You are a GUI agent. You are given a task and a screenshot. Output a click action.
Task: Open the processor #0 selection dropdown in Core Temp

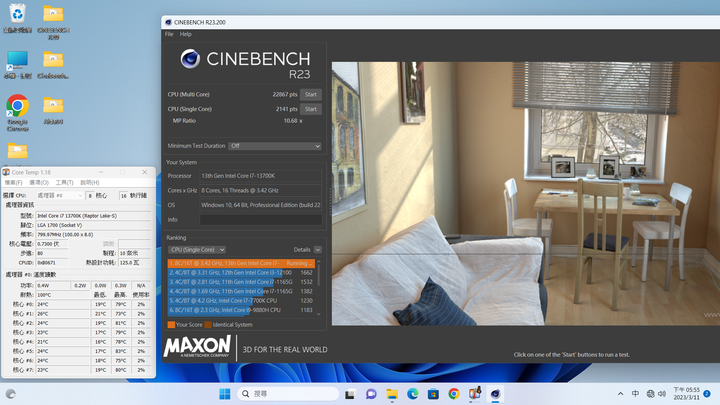[60, 196]
